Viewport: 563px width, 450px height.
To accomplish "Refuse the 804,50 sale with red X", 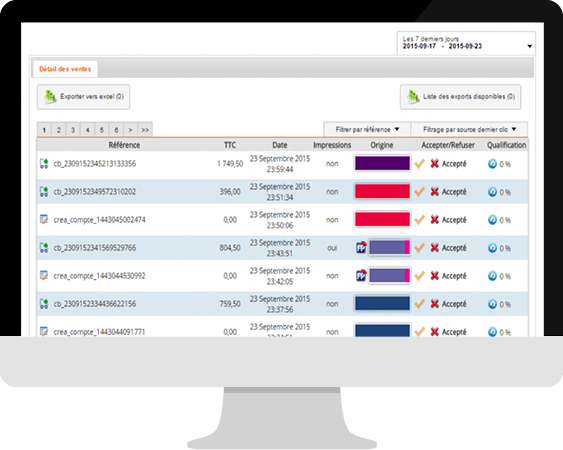I will pyautogui.click(x=434, y=247).
